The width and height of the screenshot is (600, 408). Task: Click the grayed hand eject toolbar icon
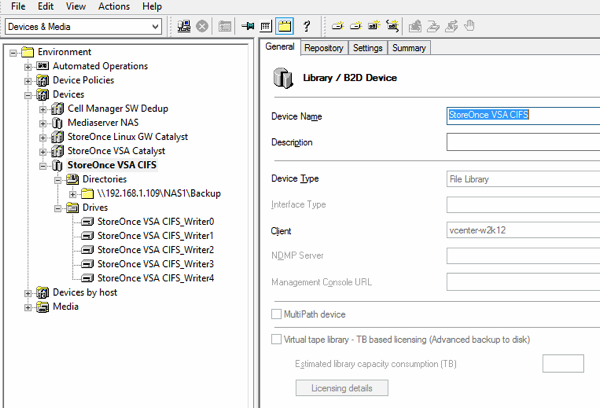tap(470, 26)
